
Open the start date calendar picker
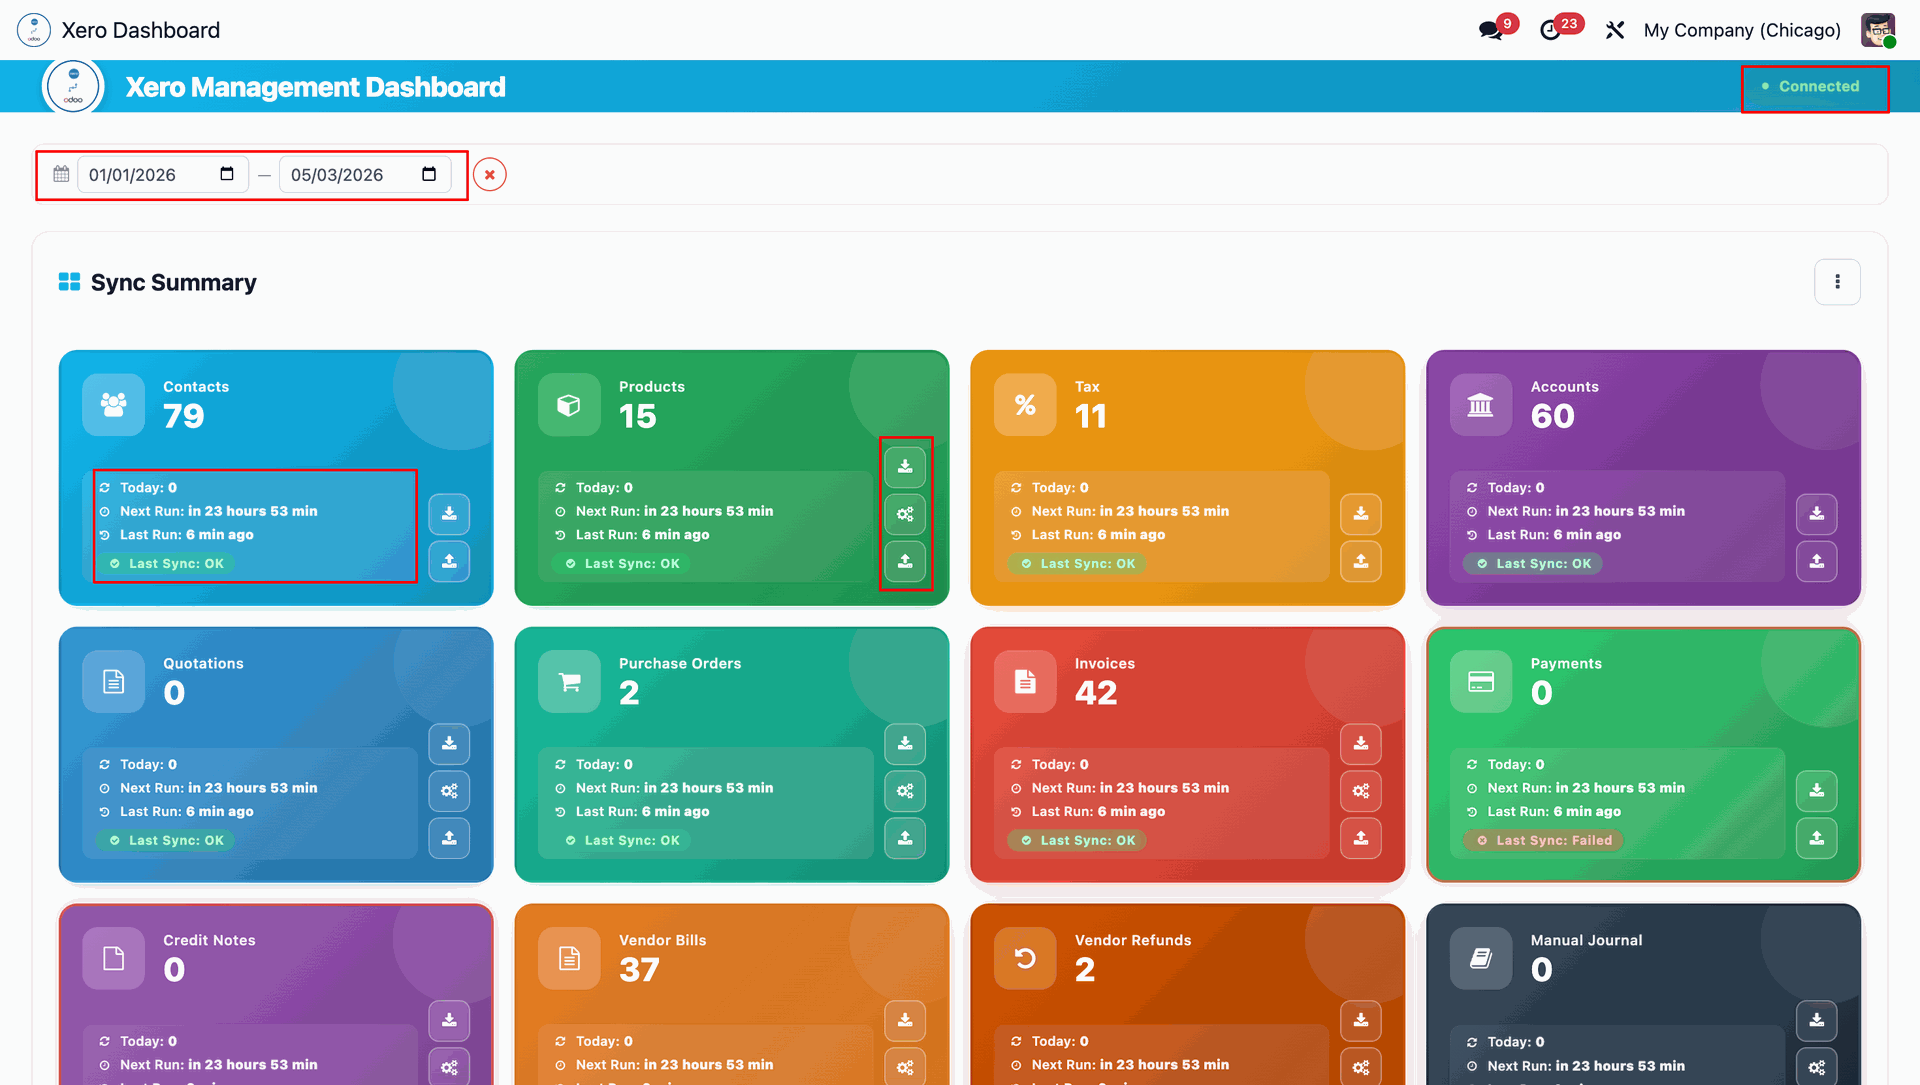[x=227, y=174]
